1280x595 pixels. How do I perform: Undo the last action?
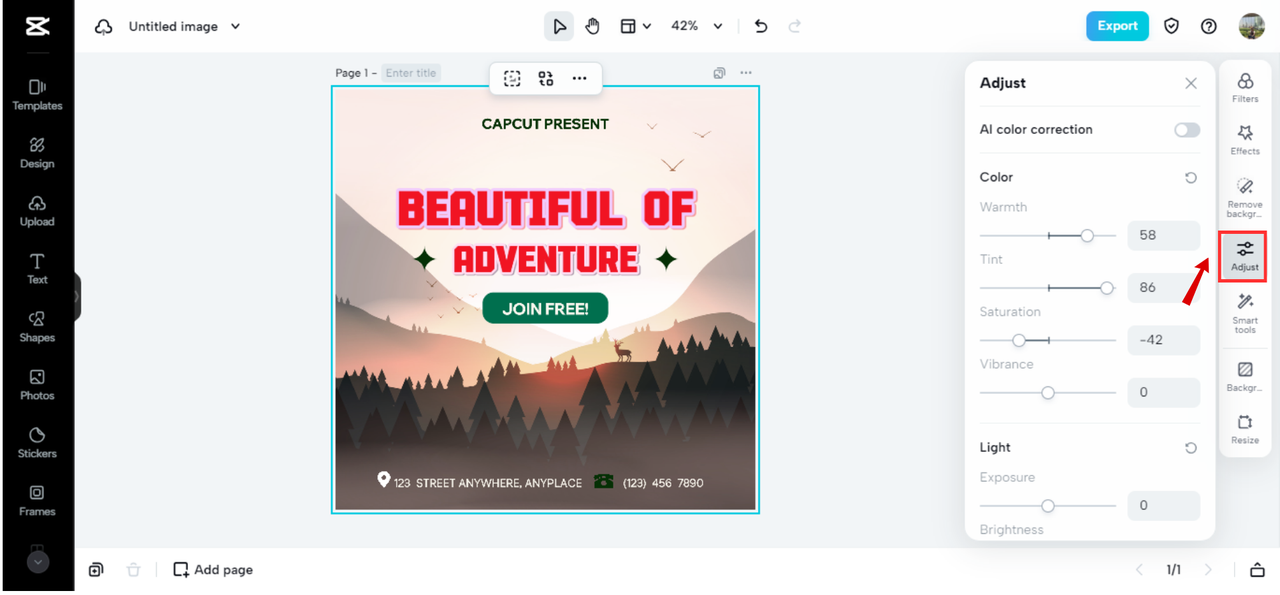click(x=761, y=26)
